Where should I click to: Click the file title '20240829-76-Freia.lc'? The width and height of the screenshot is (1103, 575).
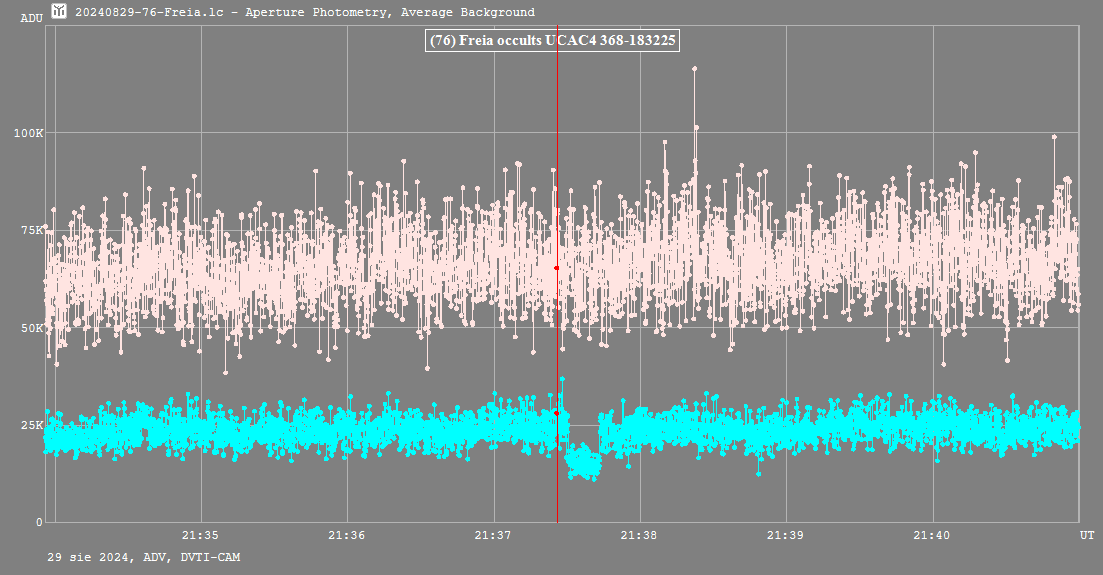pyautogui.click(x=149, y=12)
